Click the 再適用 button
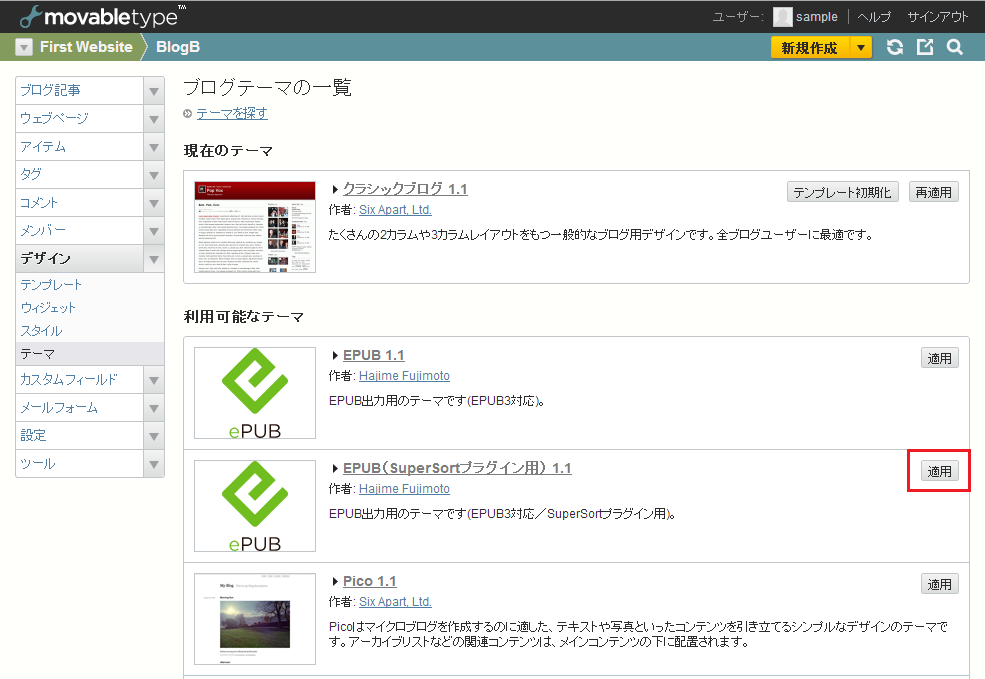Image resolution: width=985 pixels, height=679 pixels. tap(933, 192)
